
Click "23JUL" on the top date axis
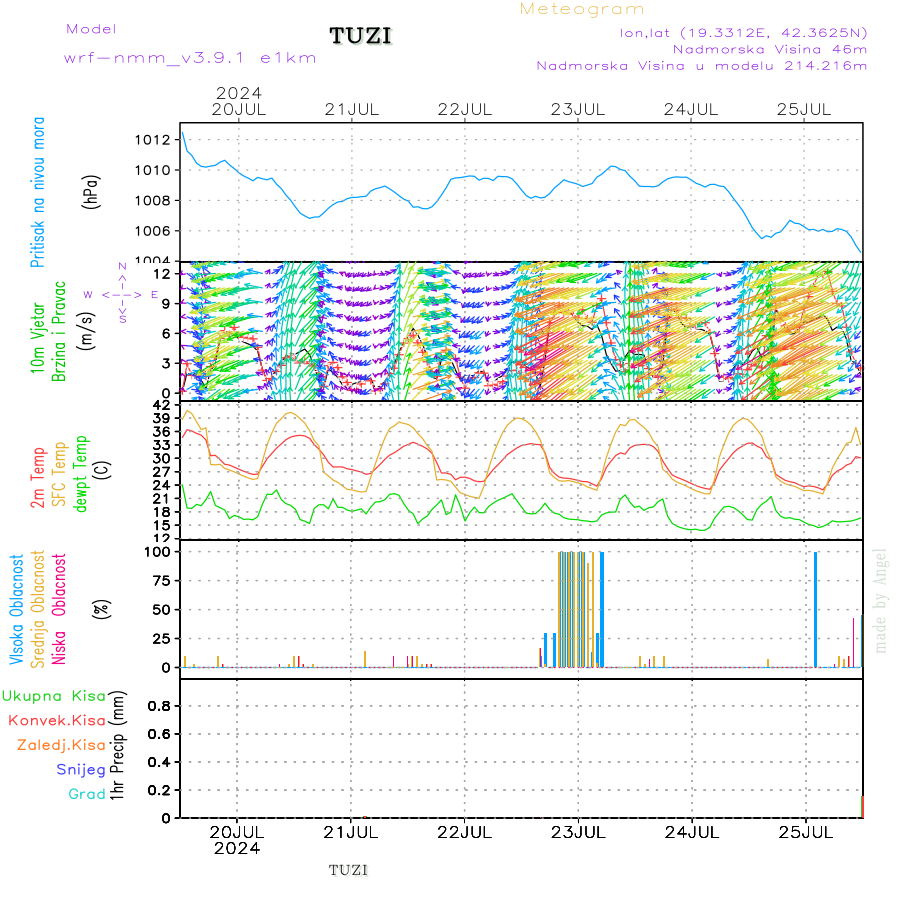(x=578, y=110)
